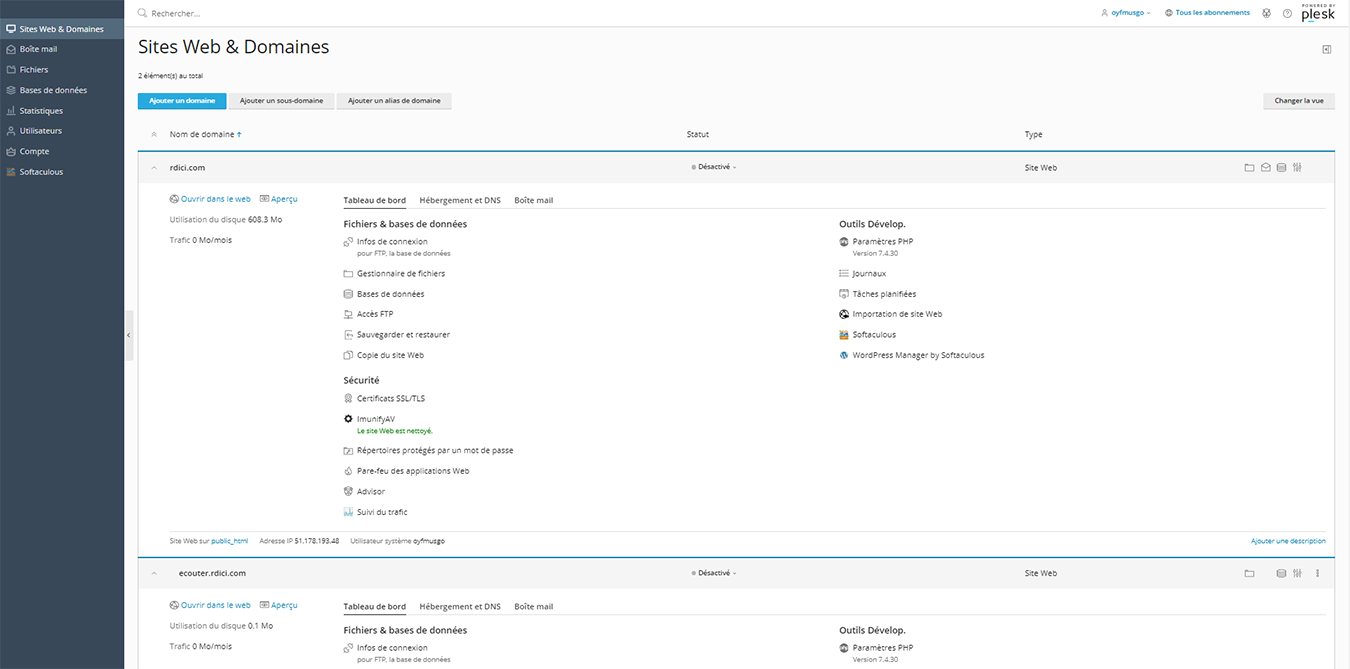
Task: Click the Changer la vue button
Action: coord(1298,101)
